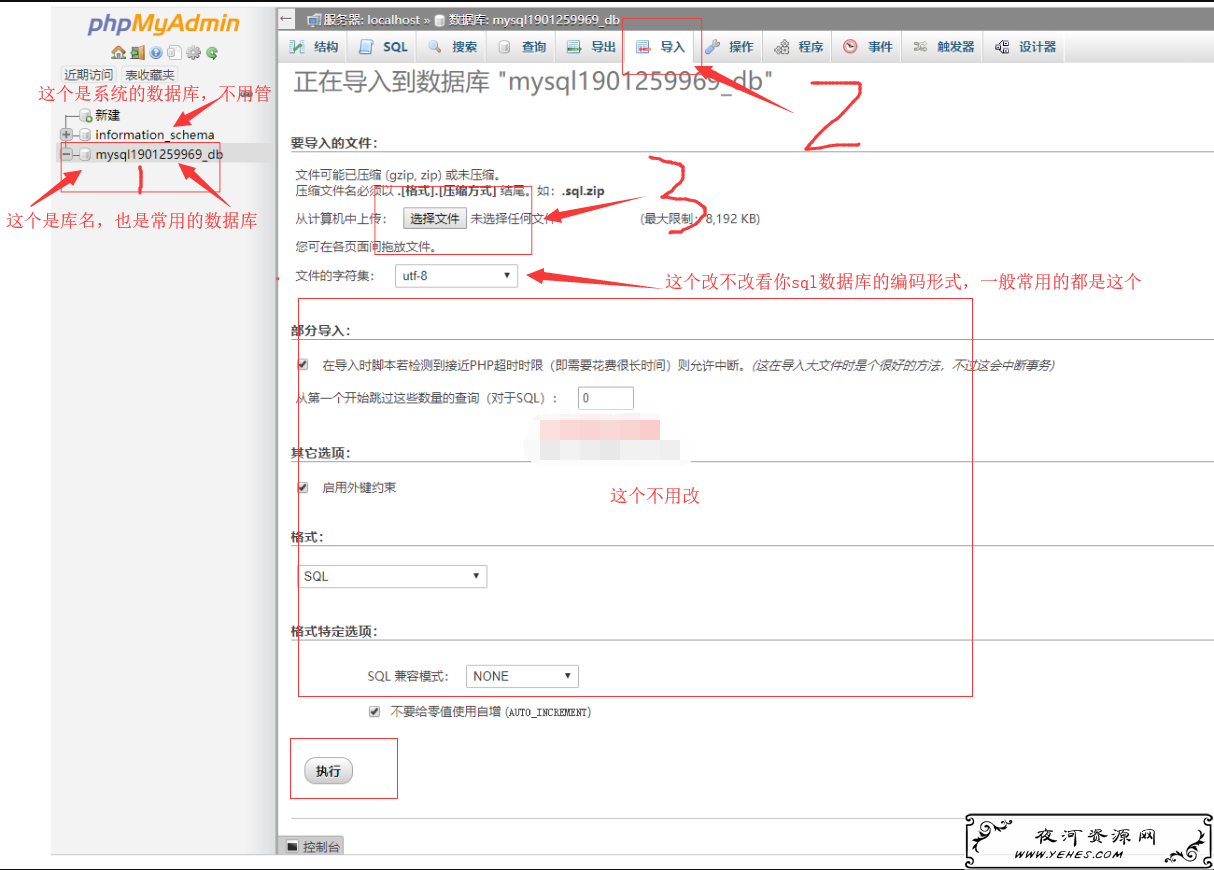This screenshot has height=870, width=1214.
Task: Open the 表收藏夹 favorites button
Action: tap(149, 75)
